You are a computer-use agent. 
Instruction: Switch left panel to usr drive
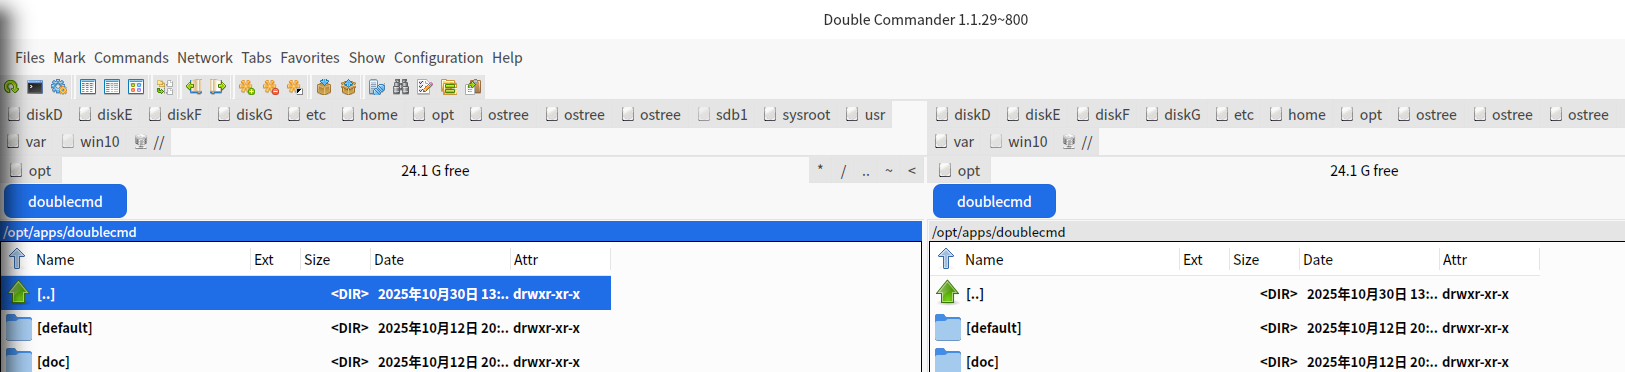(866, 115)
